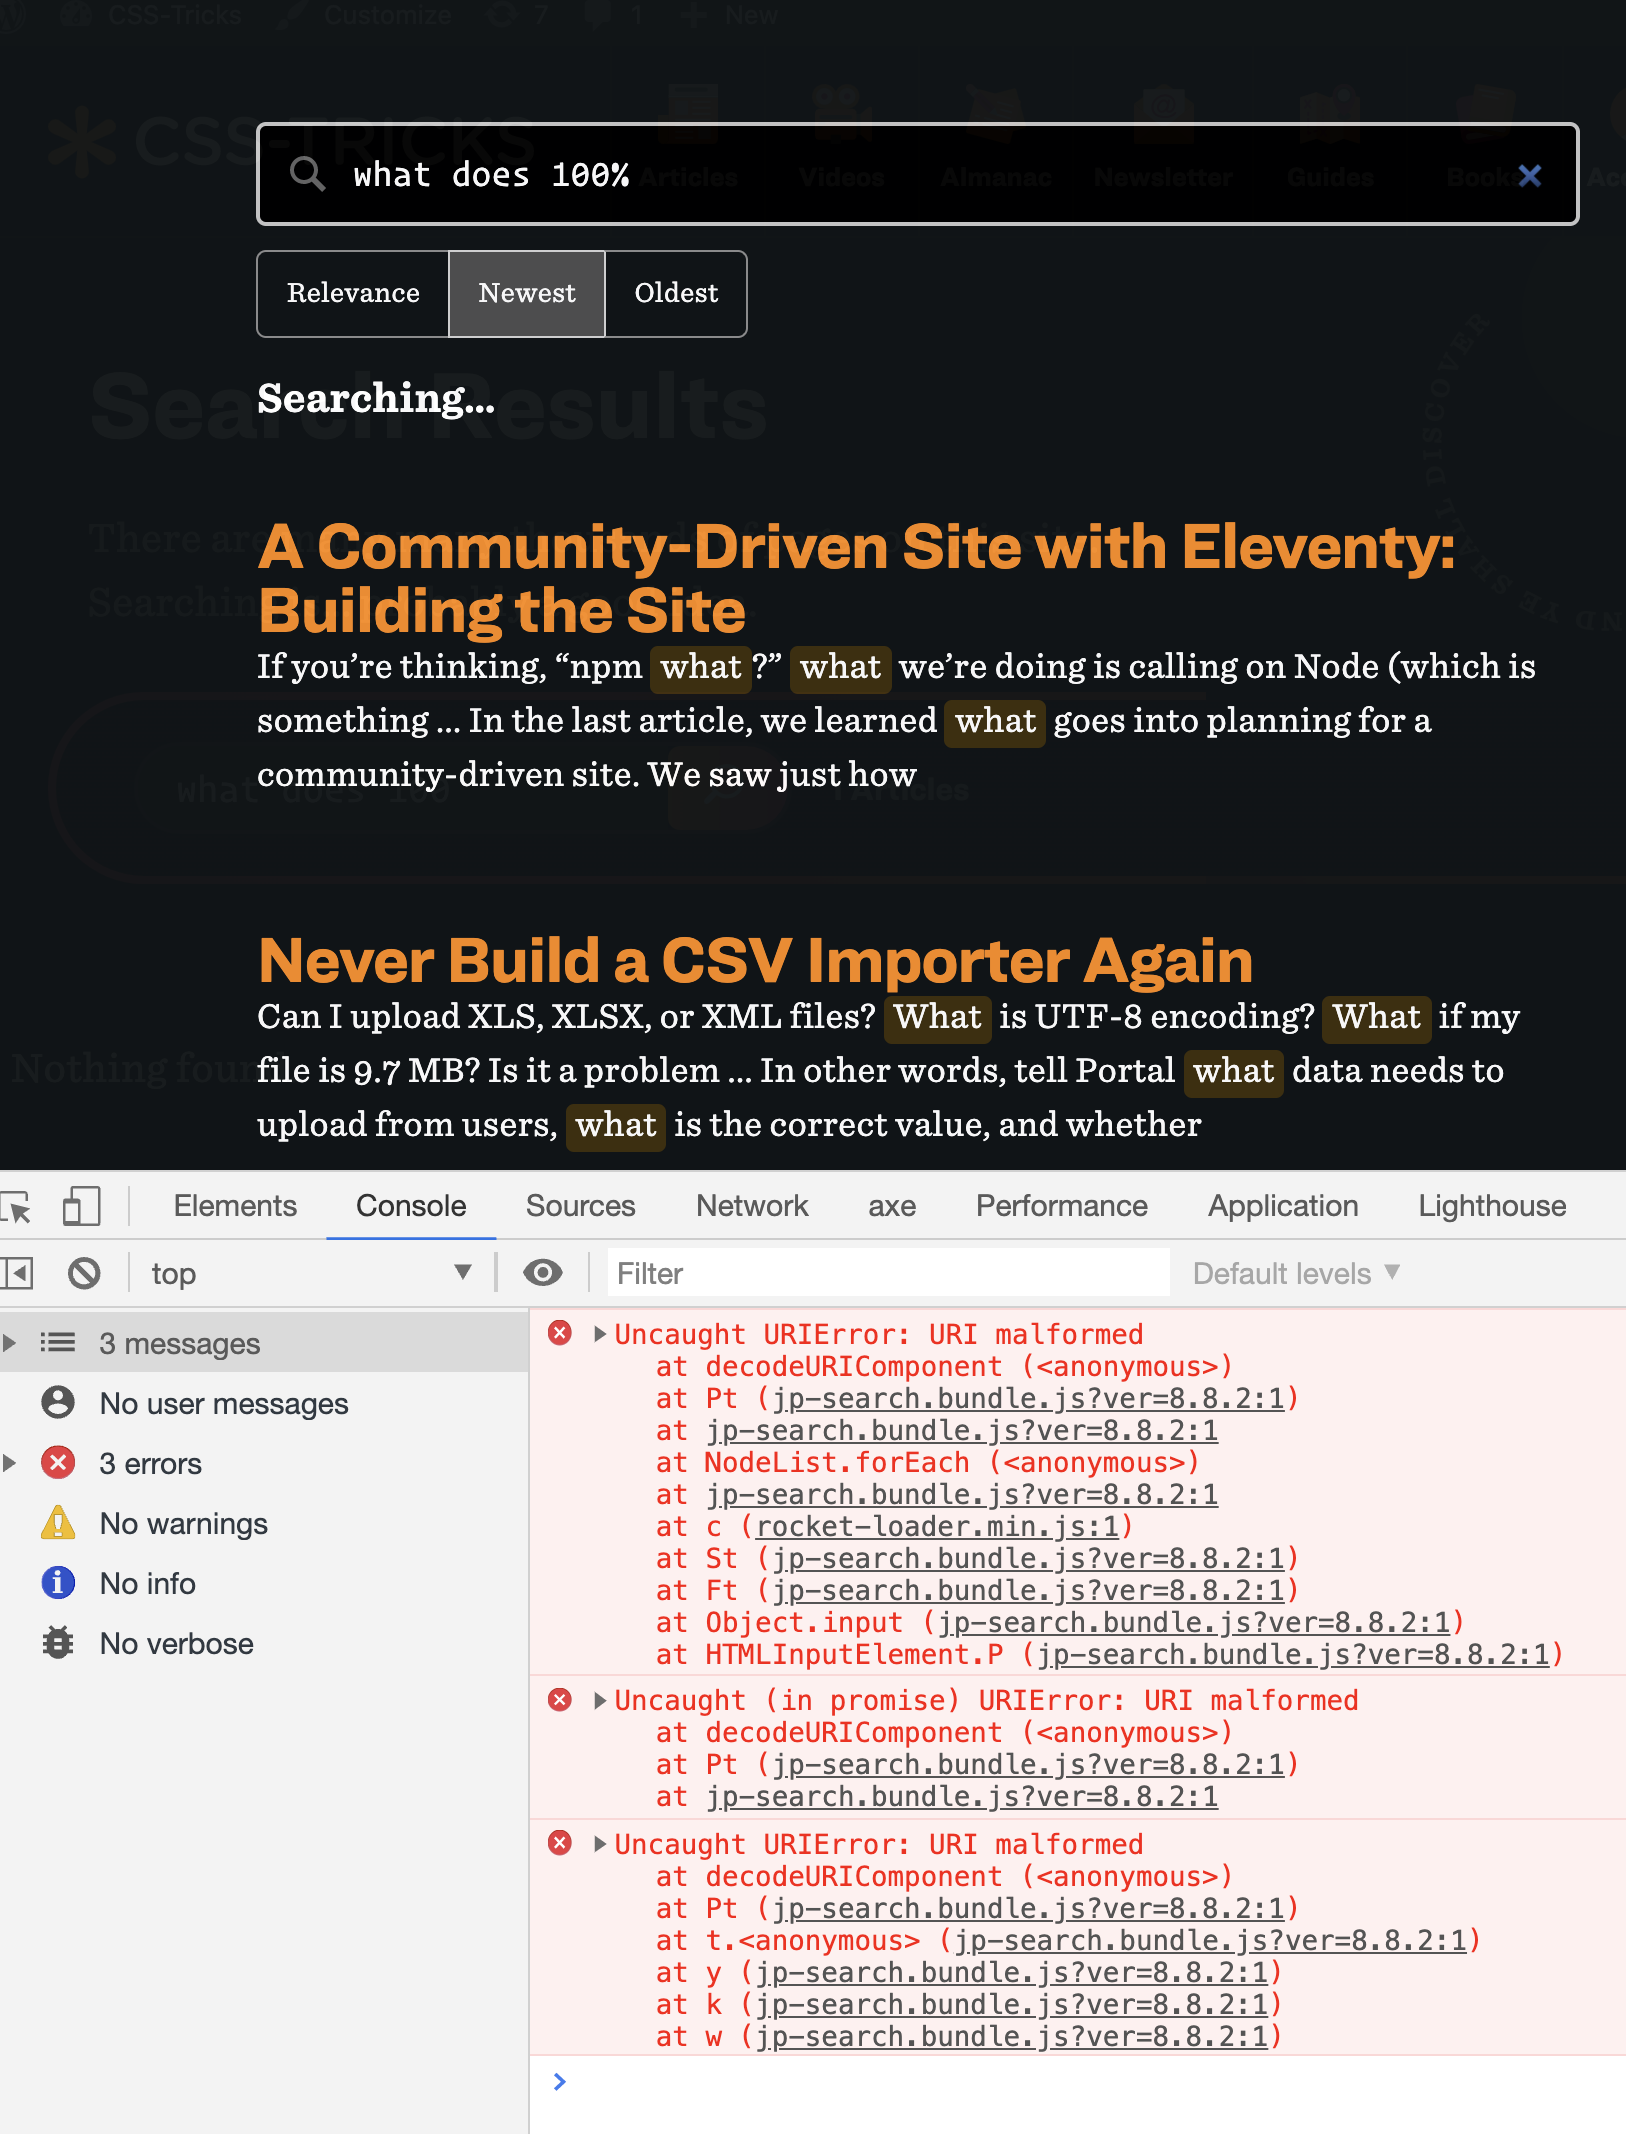Switch to the Elements tab

235,1206
